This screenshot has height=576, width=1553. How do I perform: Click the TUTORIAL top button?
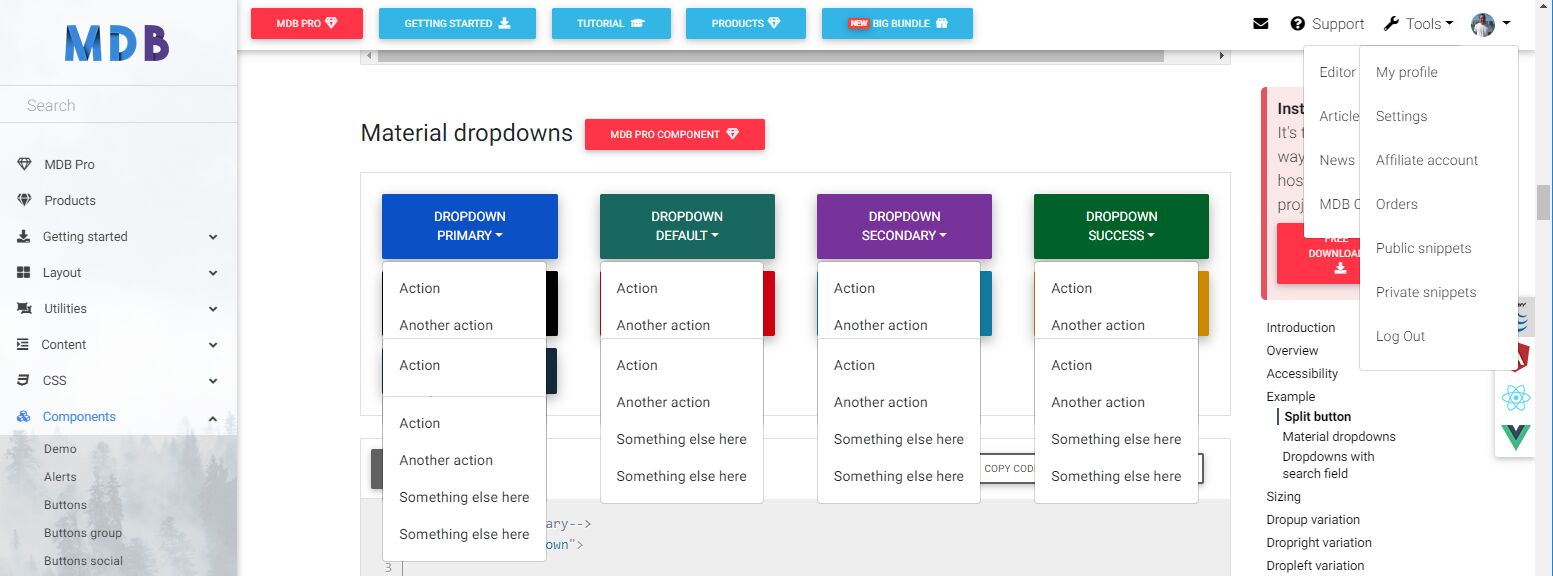611,23
